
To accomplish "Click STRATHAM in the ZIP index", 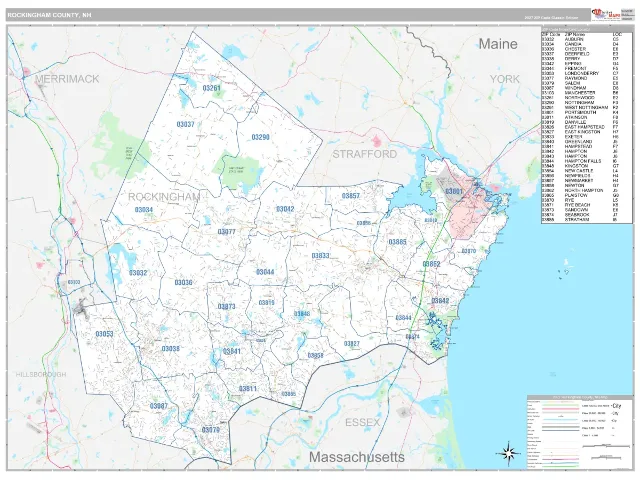I will (x=577, y=220).
